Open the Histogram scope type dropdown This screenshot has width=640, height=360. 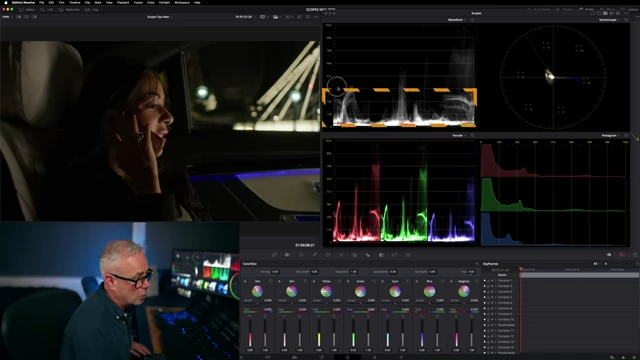tap(610, 136)
